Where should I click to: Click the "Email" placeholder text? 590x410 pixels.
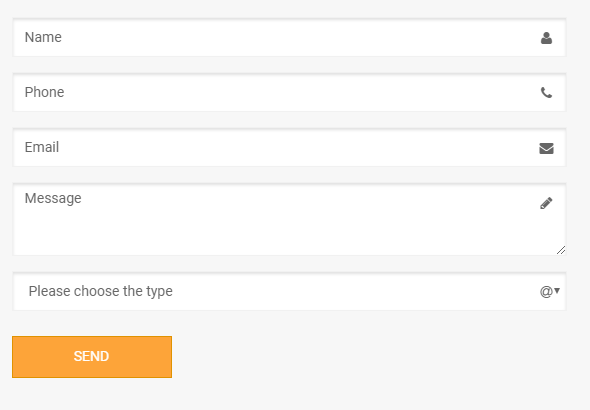(x=42, y=147)
